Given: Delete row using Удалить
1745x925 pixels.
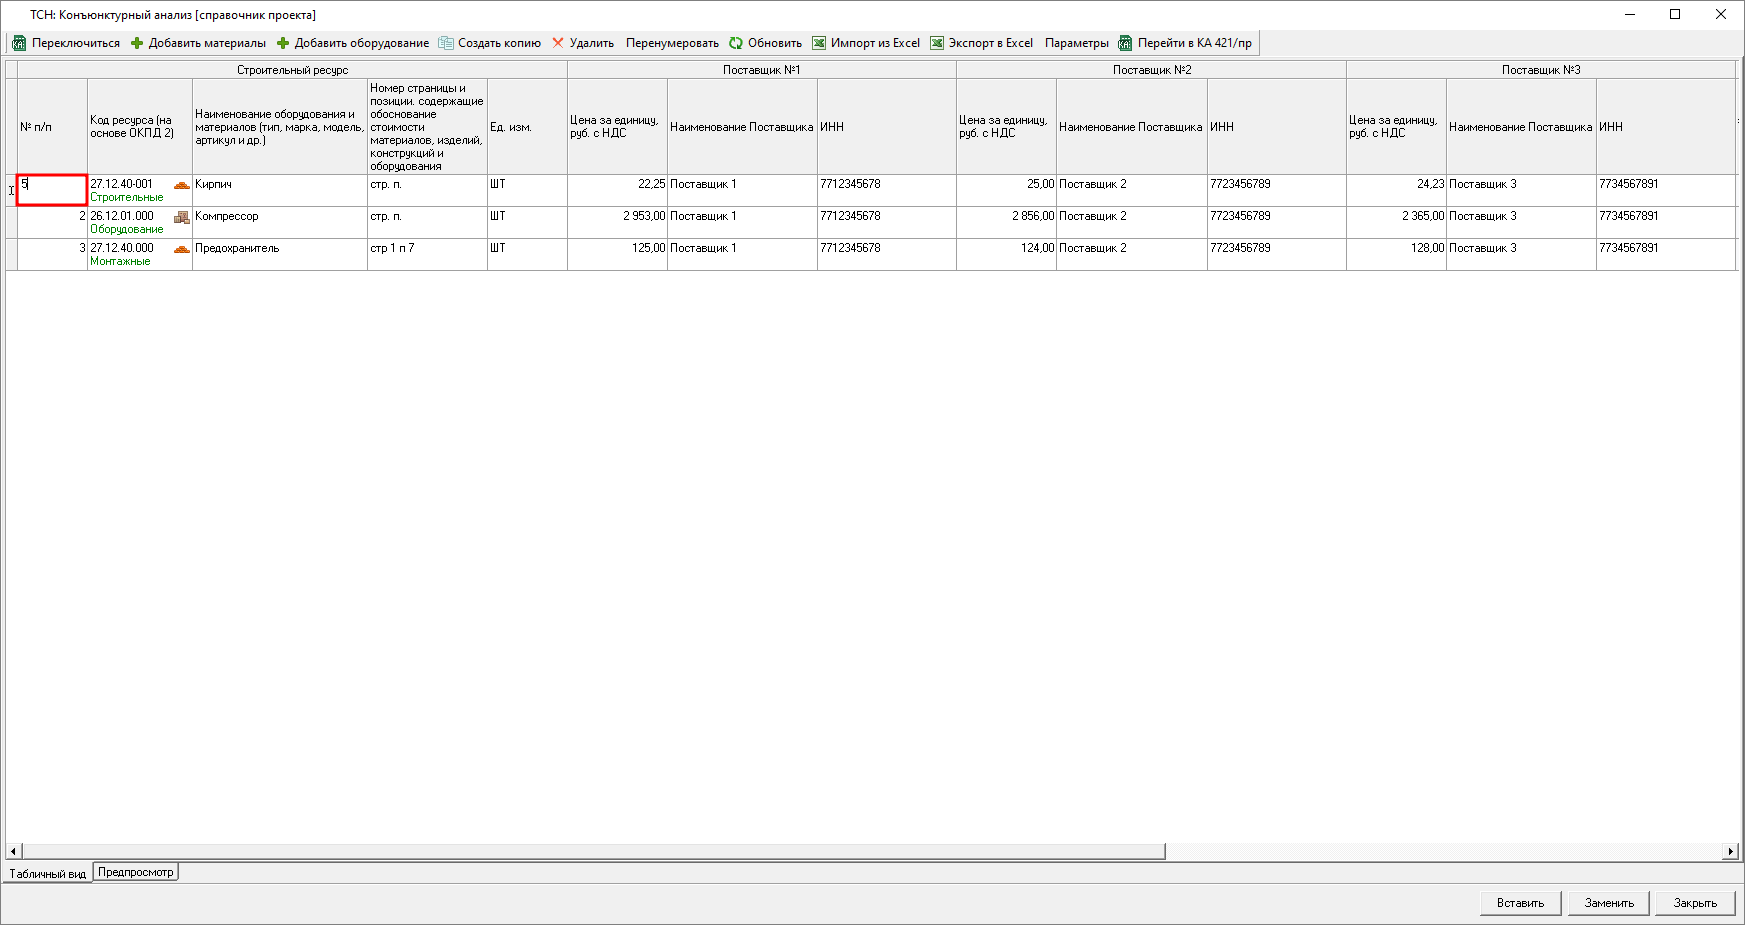Looking at the screenshot, I should click(583, 43).
